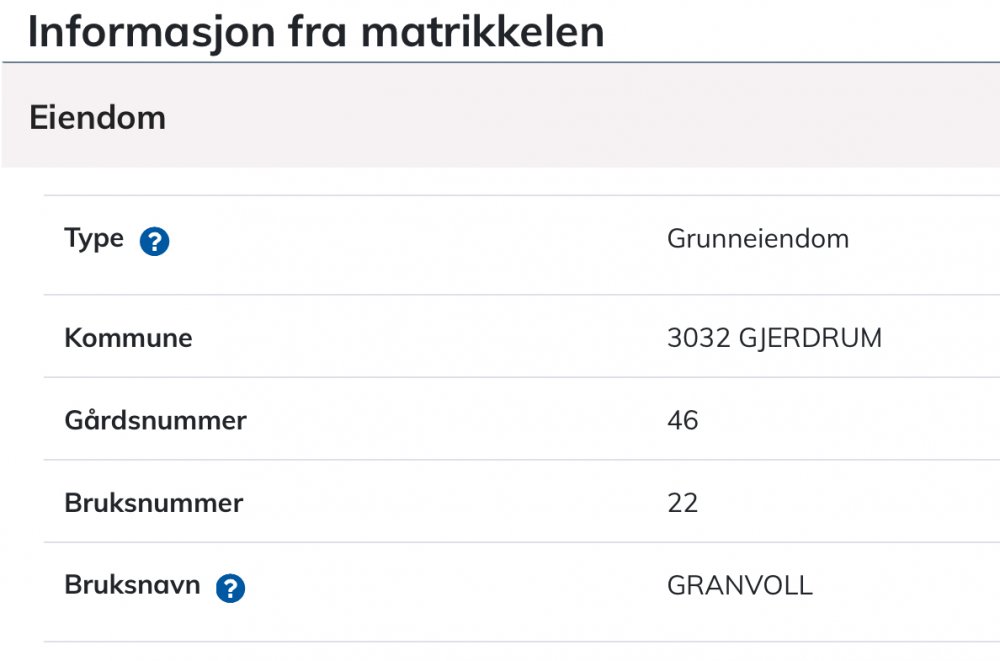Click the word 'matrikkelen' in the page title
The height and width of the screenshot is (661, 1000).
click(483, 32)
